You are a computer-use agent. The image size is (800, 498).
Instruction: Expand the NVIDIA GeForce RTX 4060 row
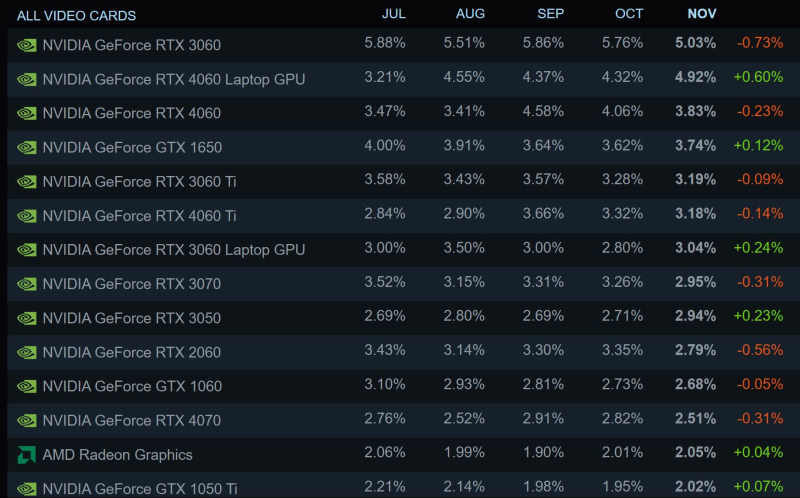click(131, 113)
